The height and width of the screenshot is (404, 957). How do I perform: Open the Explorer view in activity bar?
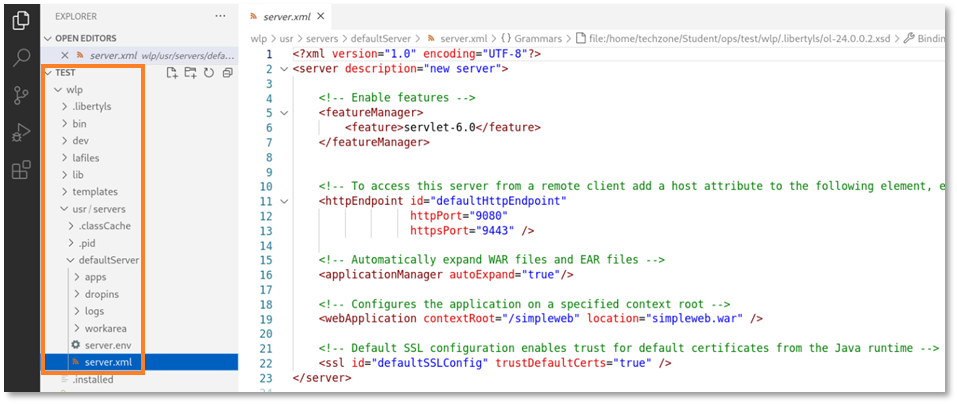pos(21,21)
